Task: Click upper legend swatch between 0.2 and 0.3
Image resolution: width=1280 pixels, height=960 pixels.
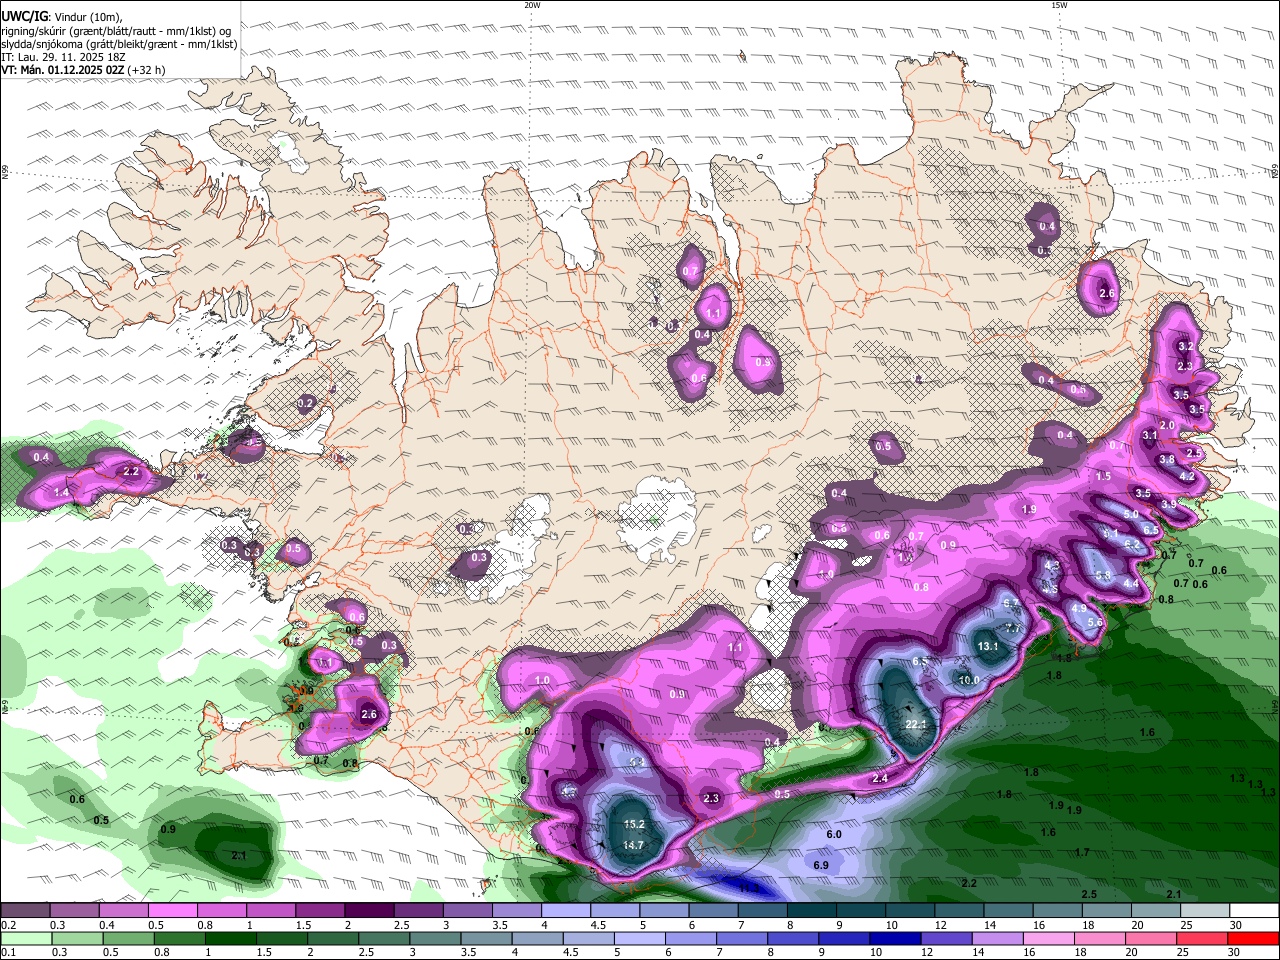Action: 24,911
